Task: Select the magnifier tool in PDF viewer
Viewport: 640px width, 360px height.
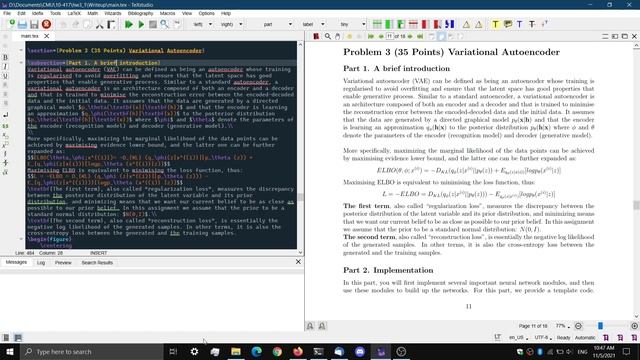Action: pos(327,36)
